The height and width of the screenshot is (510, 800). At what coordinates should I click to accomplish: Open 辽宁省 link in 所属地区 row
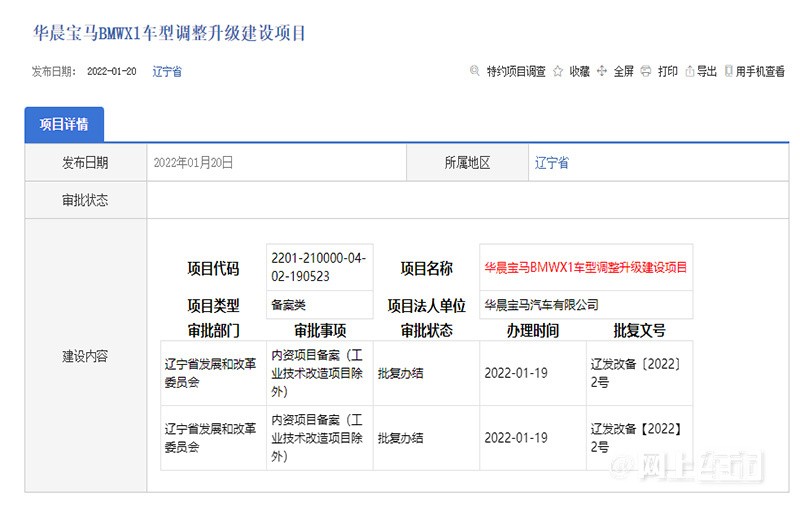click(x=552, y=163)
